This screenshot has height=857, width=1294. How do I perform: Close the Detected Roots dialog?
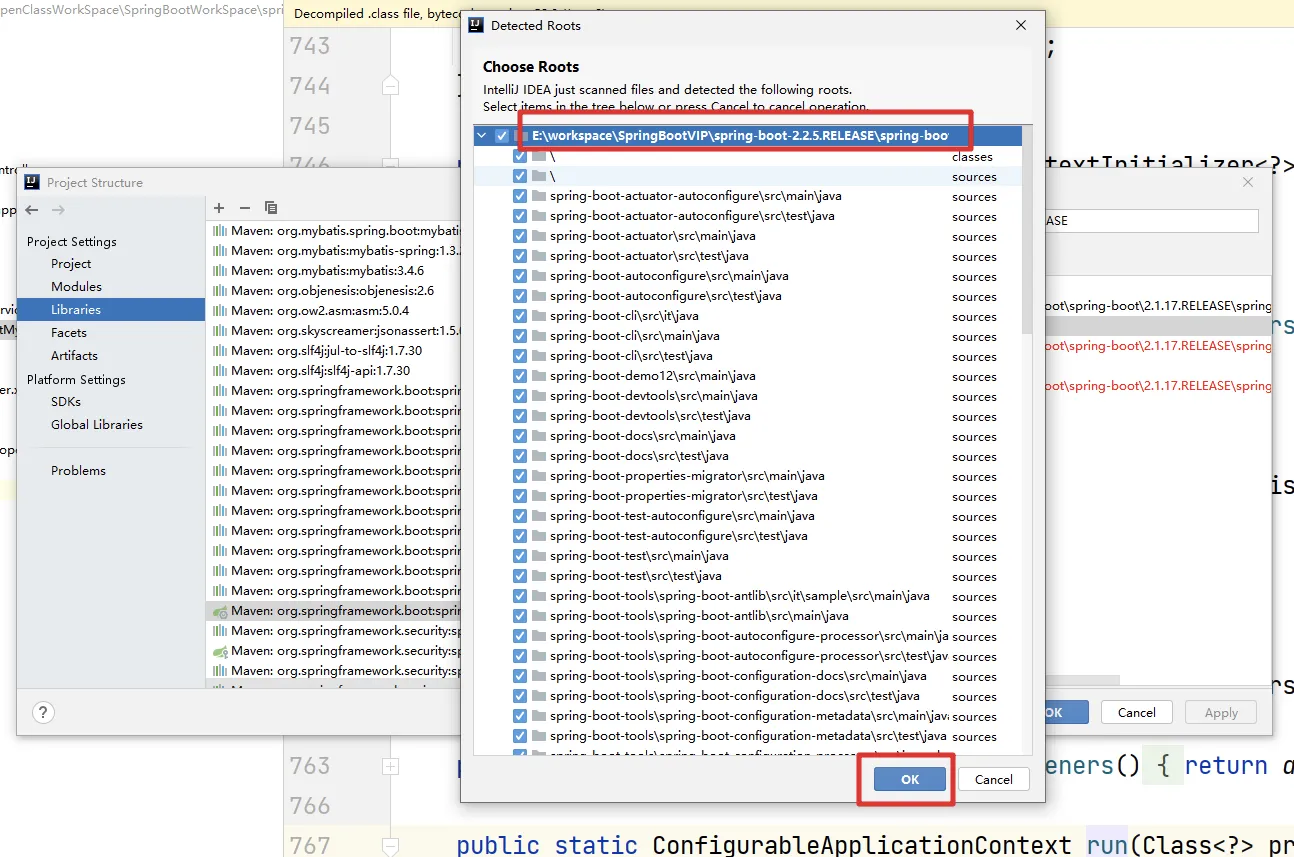(x=1020, y=25)
